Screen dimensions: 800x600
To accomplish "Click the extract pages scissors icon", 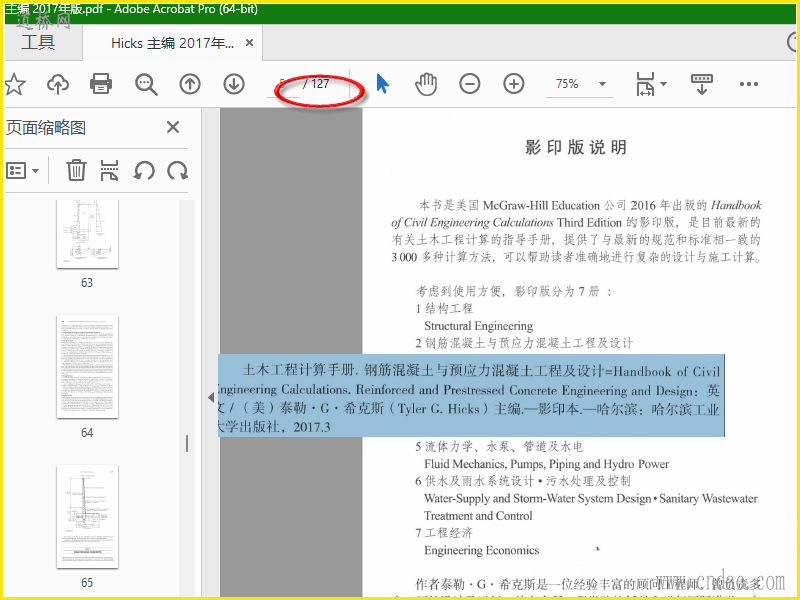I will (x=109, y=170).
